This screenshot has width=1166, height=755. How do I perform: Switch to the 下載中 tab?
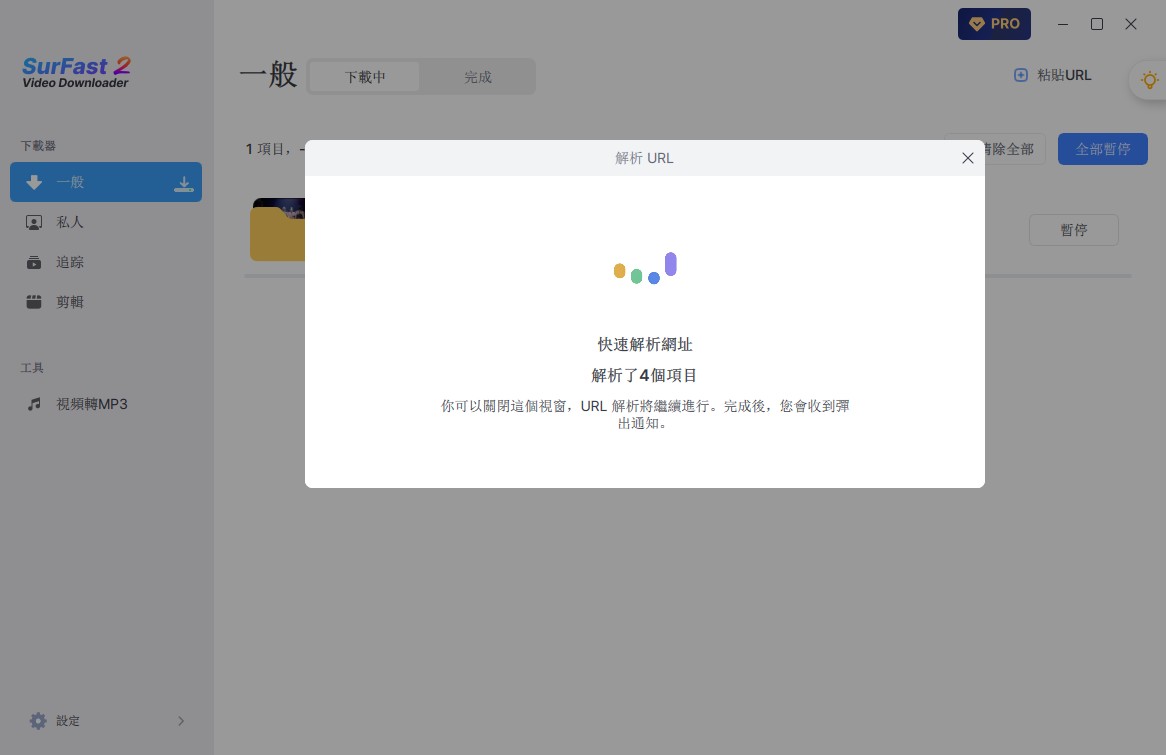pos(364,77)
